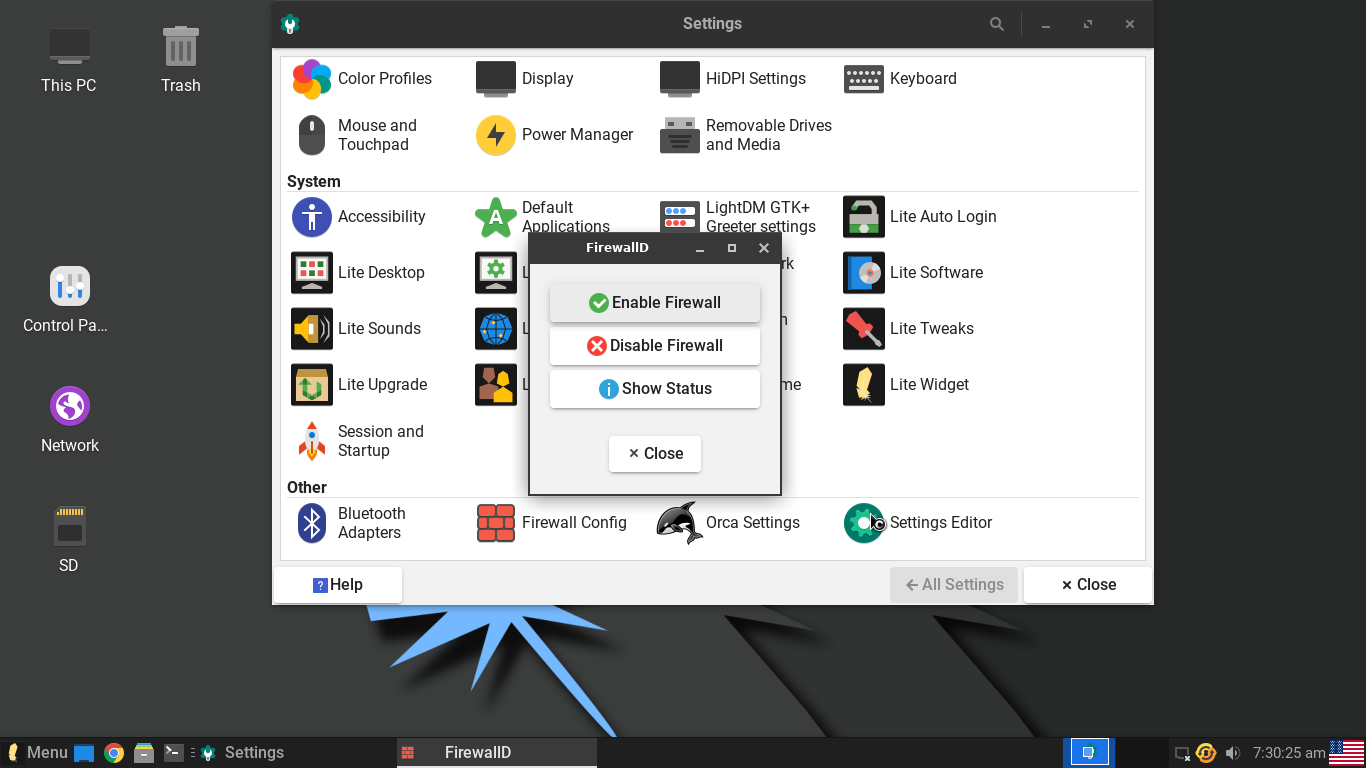Select This PC desktop icon
Screen dimensions: 1366x768
[x=69, y=60]
